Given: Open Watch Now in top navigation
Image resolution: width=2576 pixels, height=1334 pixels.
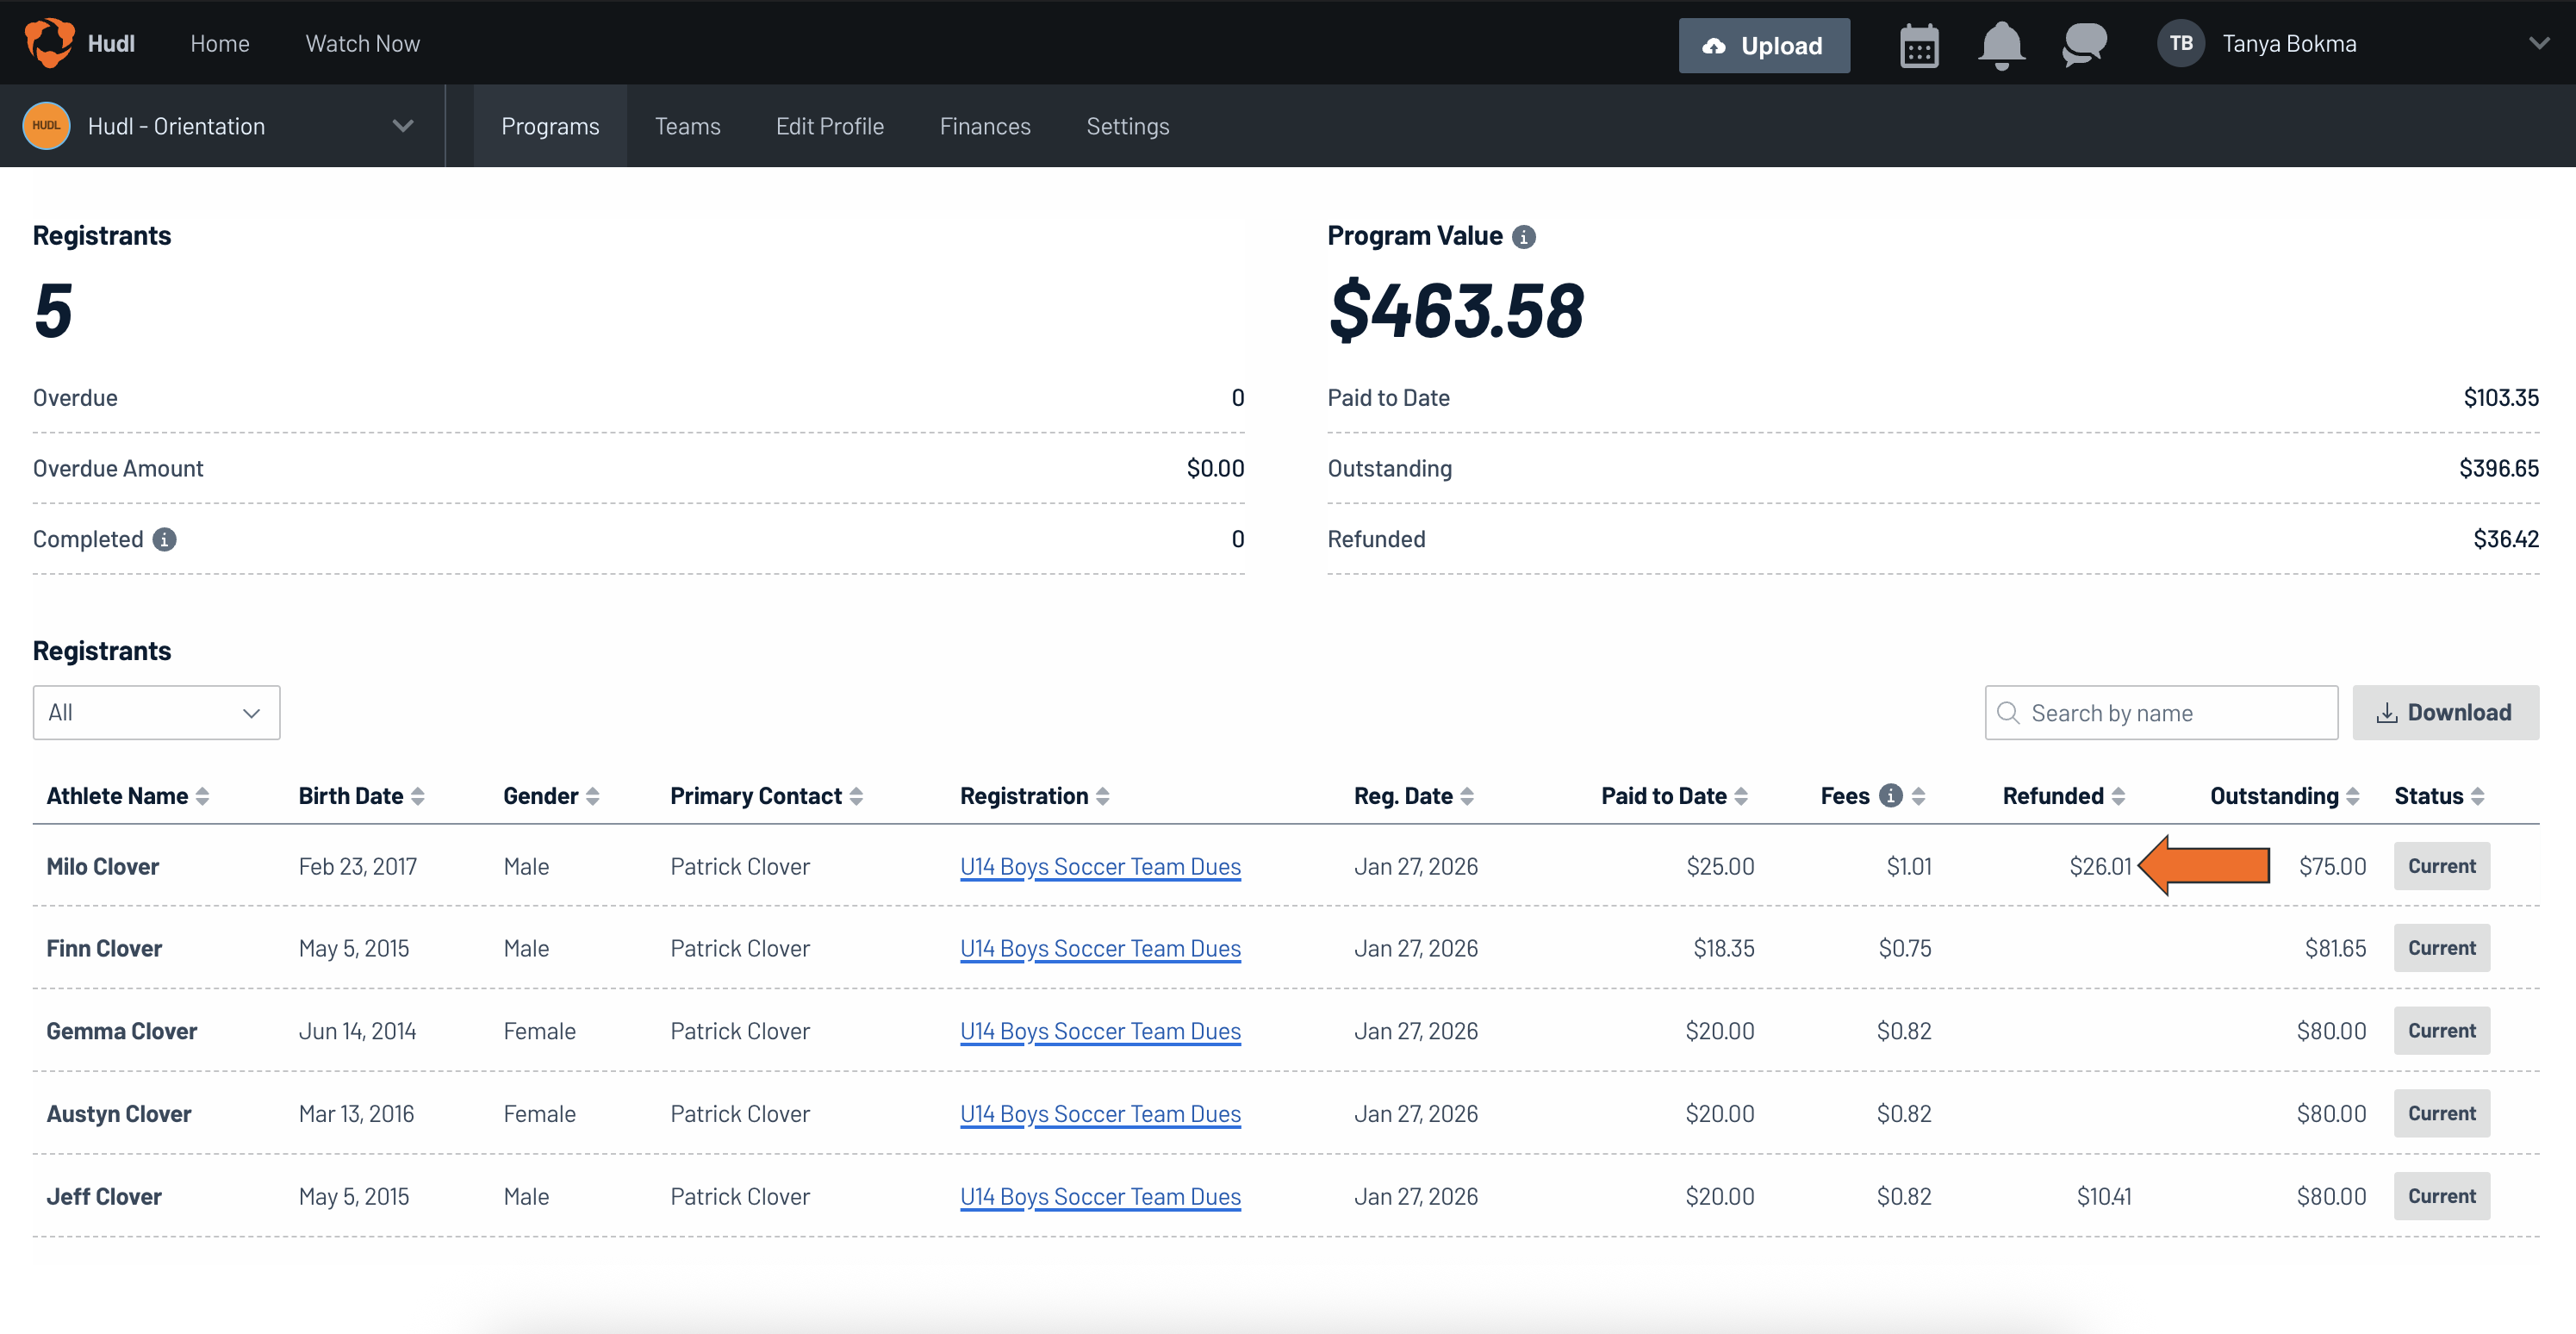Looking at the screenshot, I should pos(362,44).
